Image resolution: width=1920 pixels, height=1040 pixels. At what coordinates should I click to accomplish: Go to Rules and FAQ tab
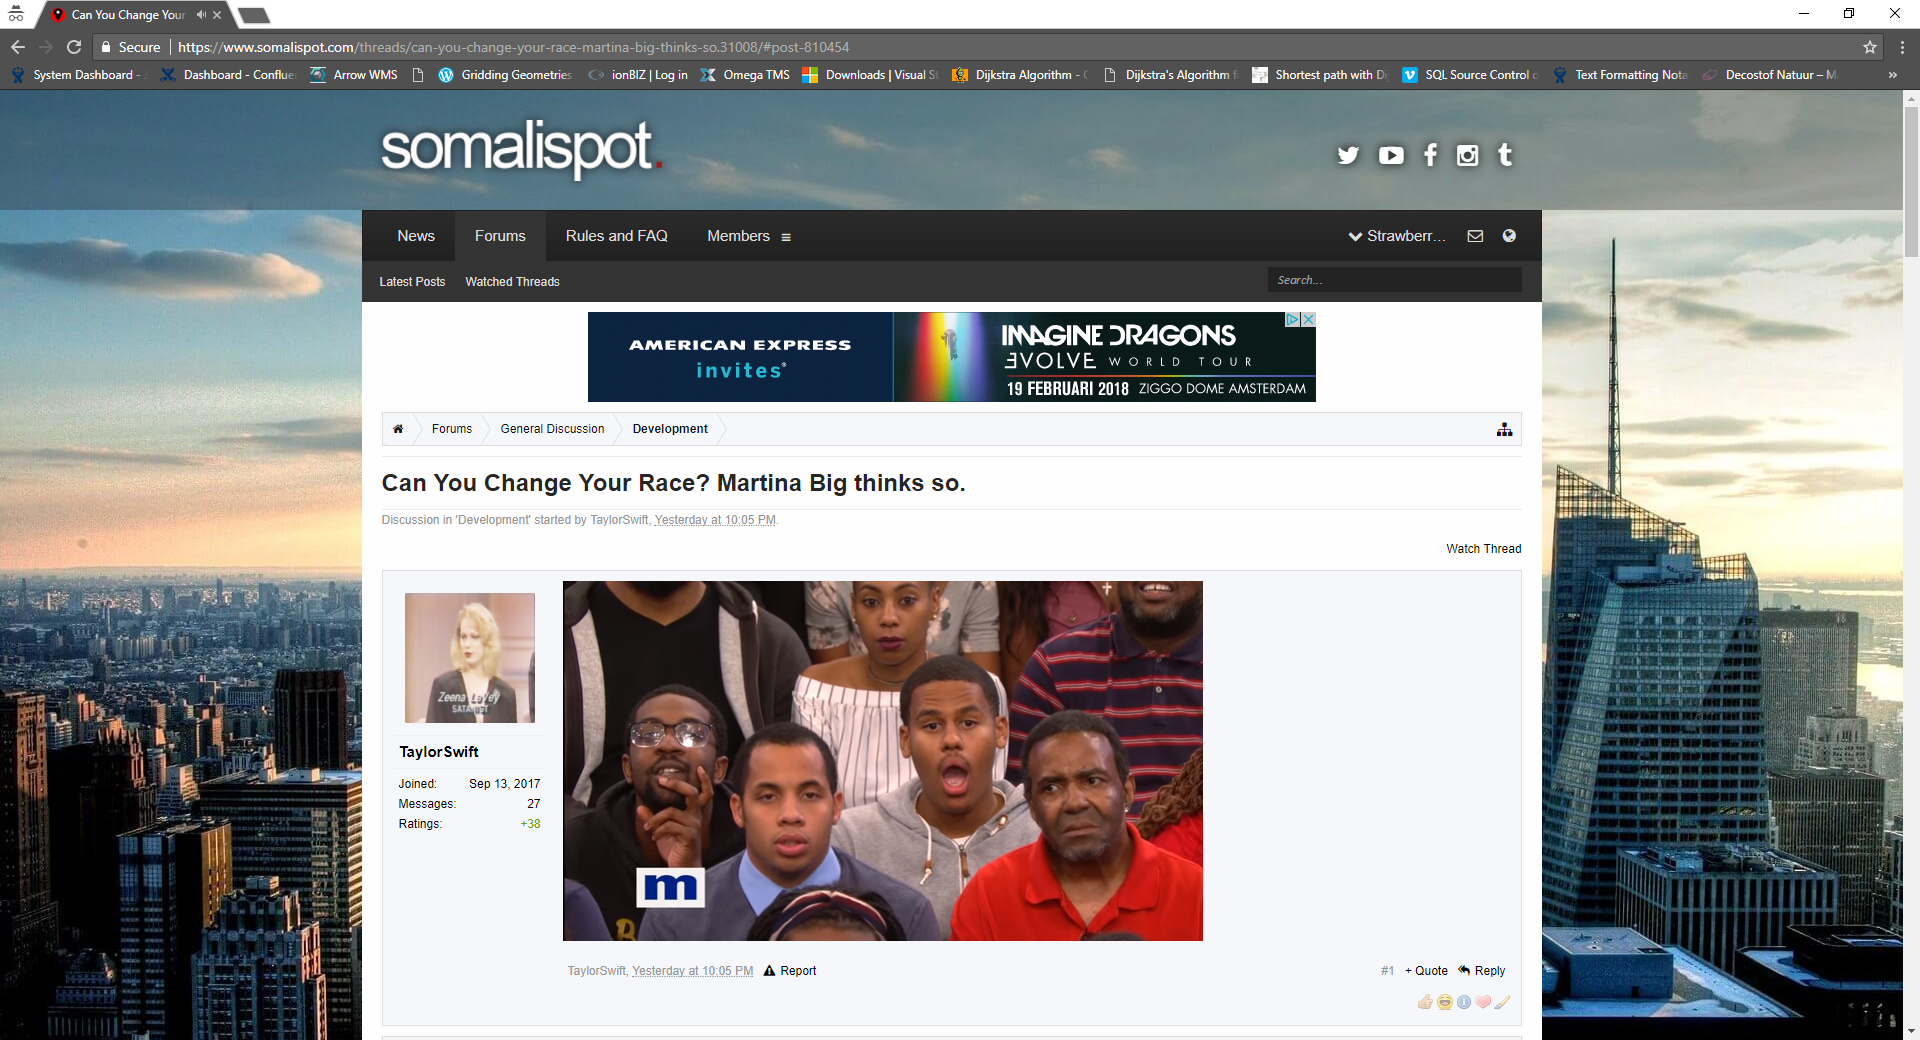[616, 236]
